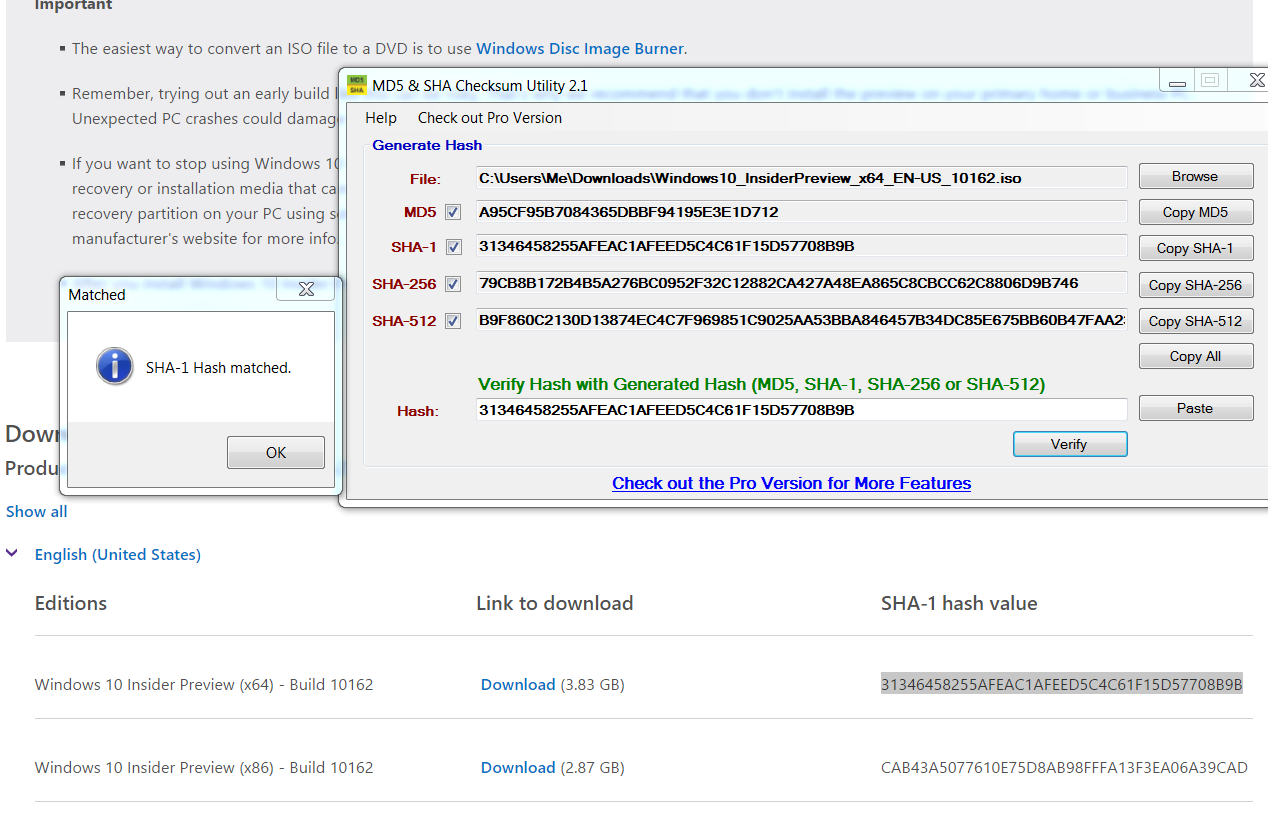Viewport: 1268px width, 817px height.
Task: Click the English (United States) language link
Action: click(118, 554)
